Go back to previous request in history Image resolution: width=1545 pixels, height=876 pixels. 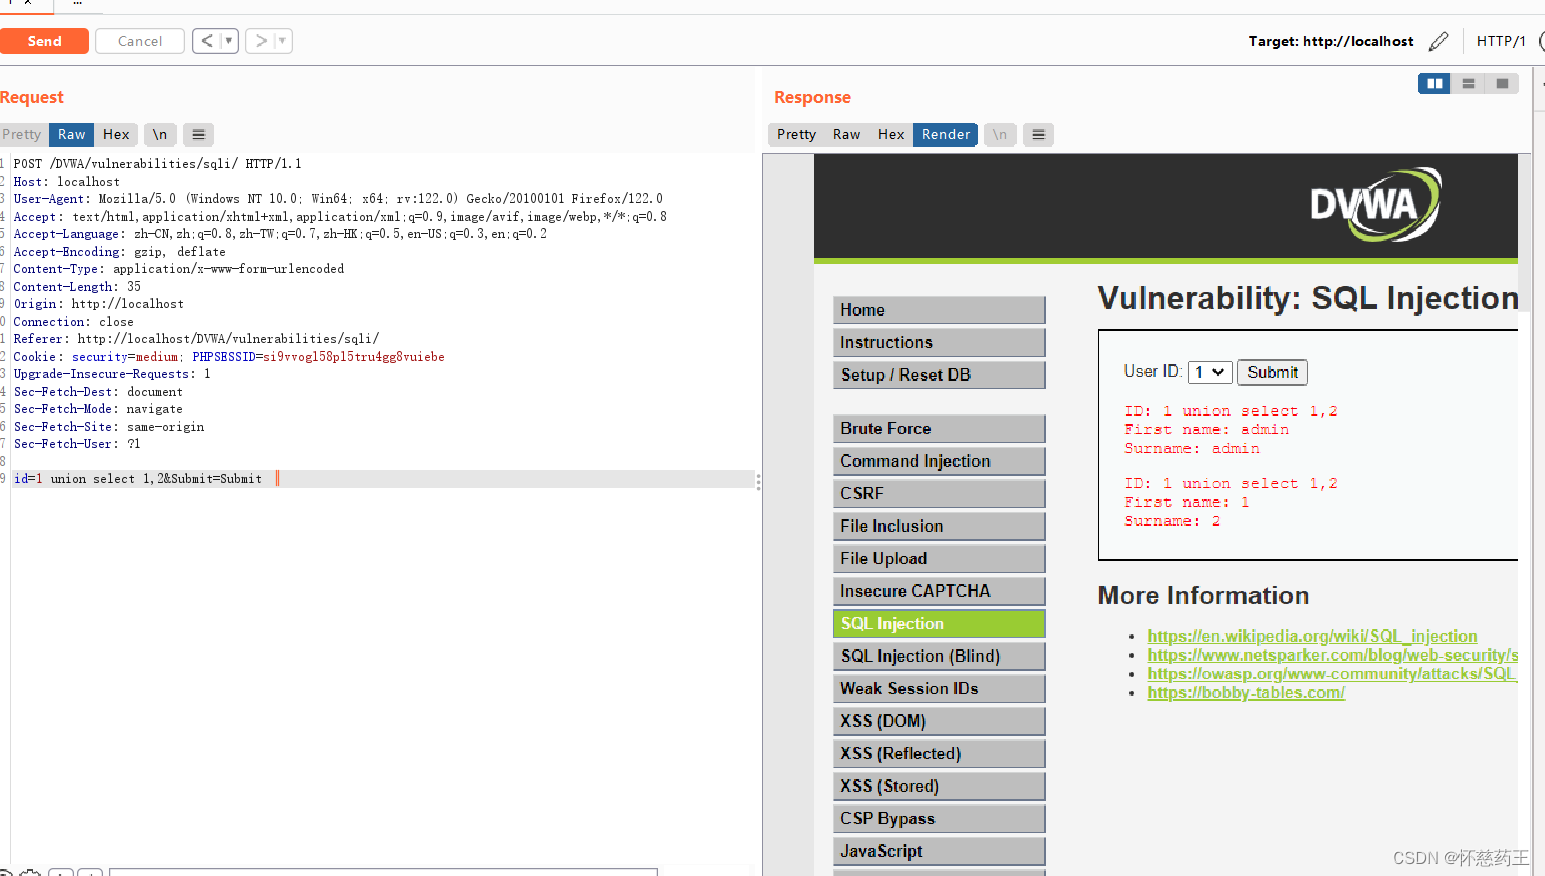207,41
